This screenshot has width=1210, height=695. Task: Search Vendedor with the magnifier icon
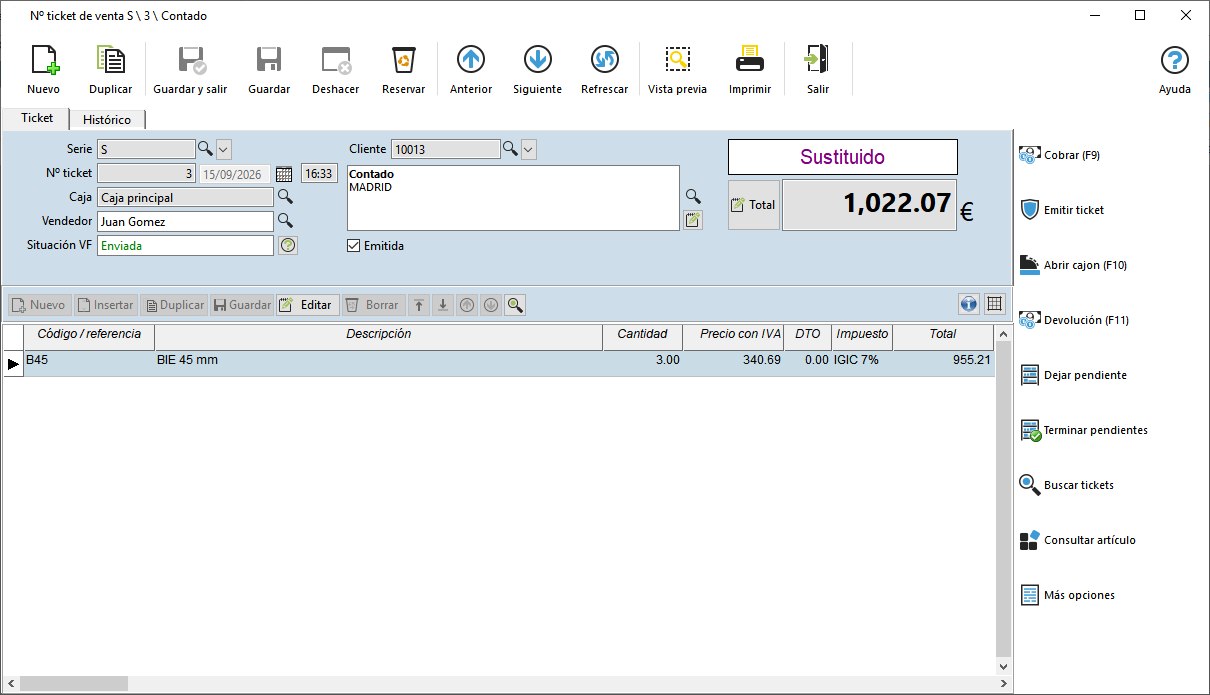coord(285,221)
